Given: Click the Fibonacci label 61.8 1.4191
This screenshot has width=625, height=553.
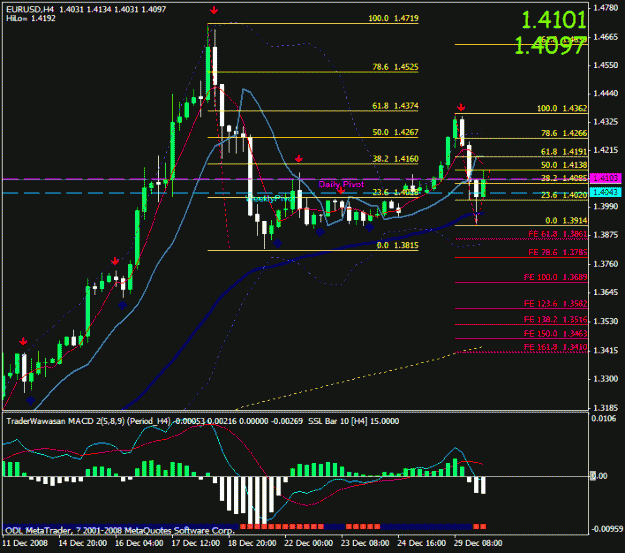Looking at the screenshot, I should (x=564, y=152).
